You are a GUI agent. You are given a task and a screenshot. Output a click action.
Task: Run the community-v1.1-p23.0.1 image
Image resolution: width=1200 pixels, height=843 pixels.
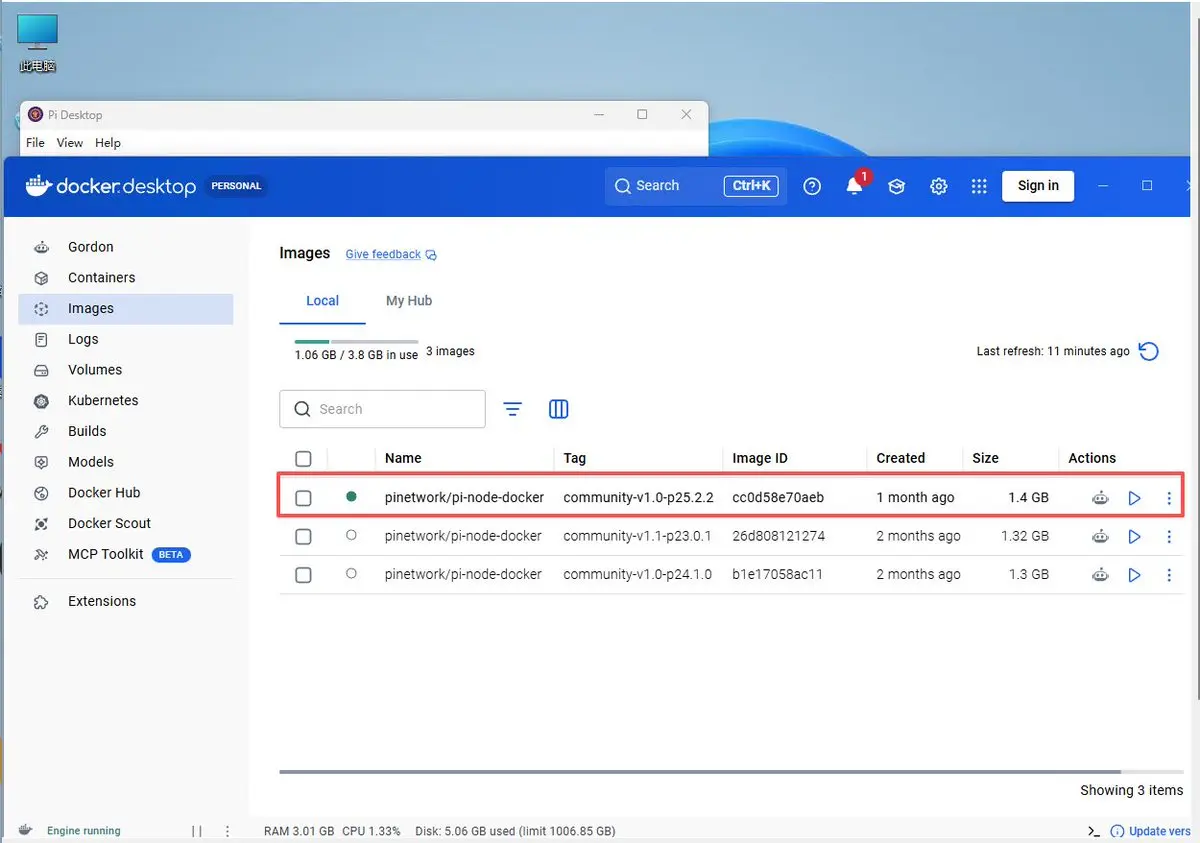point(1134,537)
